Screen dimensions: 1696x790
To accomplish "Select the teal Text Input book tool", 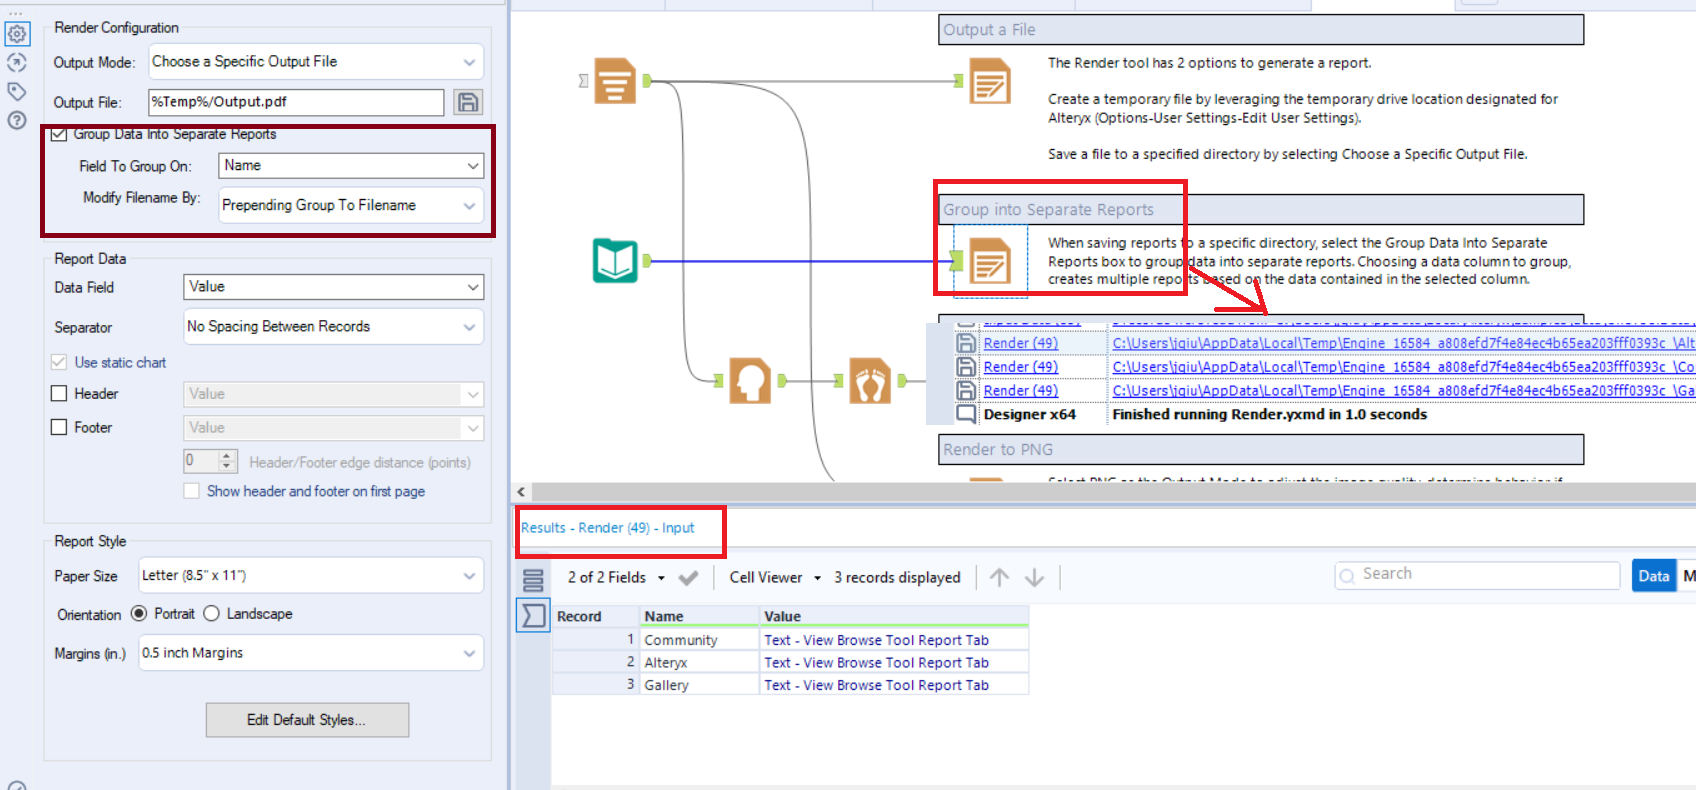I will click(x=615, y=261).
